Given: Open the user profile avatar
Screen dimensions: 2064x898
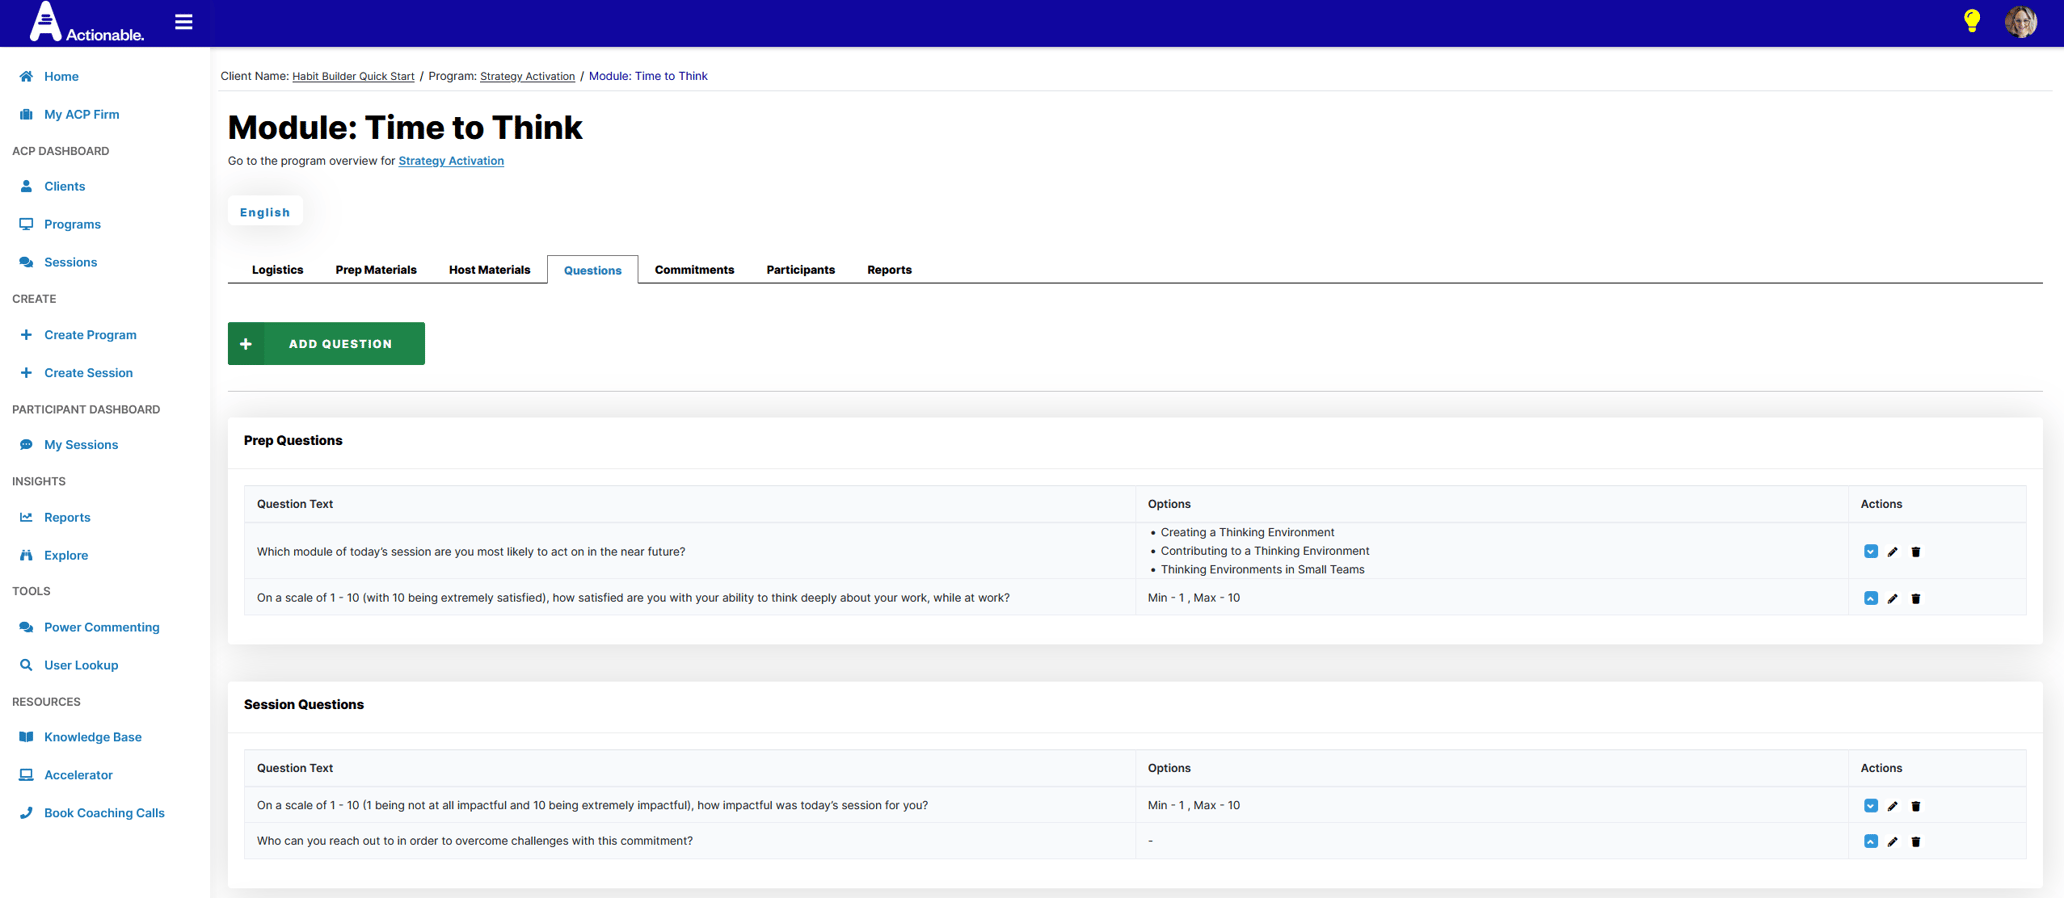Looking at the screenshot, I should click(2021, 21).
